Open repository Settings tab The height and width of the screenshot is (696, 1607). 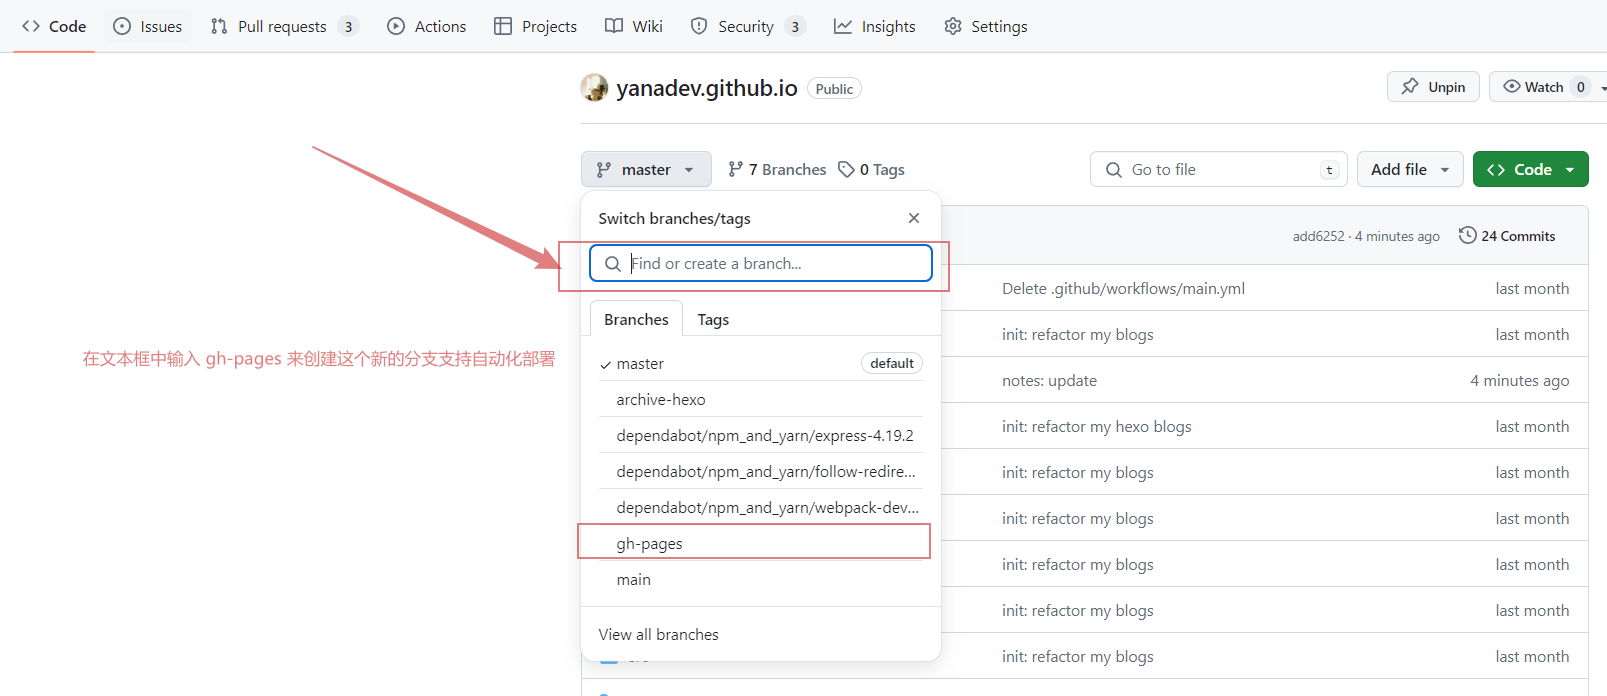tap(986, 26)
